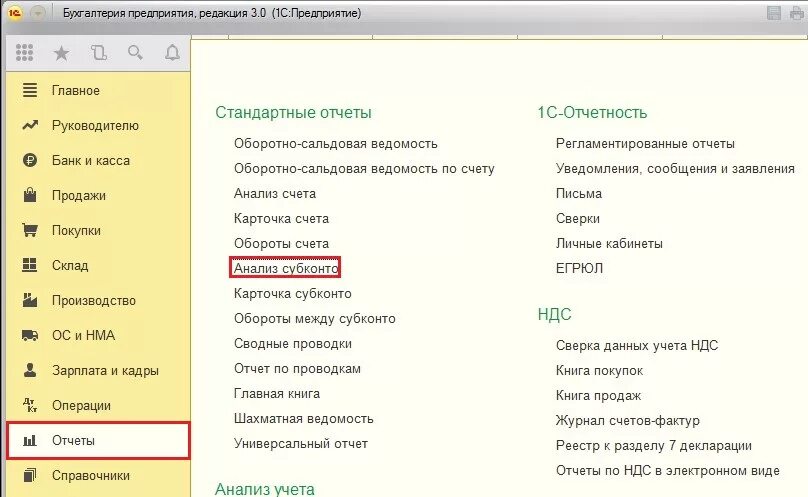Open the History icon in toolbar
Viewport: 808px width, 497px height.
(98, 53)
